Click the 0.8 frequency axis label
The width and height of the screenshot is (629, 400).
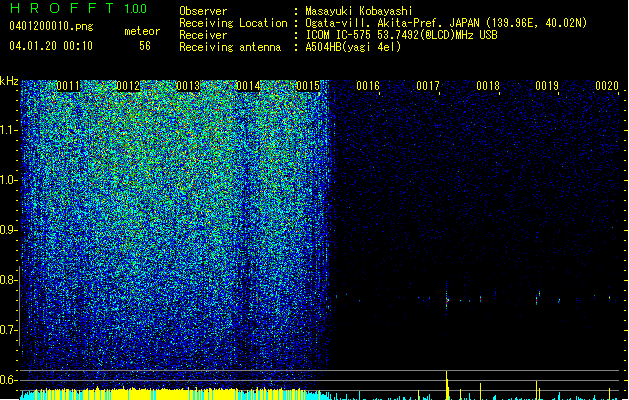tap(8, 280)
